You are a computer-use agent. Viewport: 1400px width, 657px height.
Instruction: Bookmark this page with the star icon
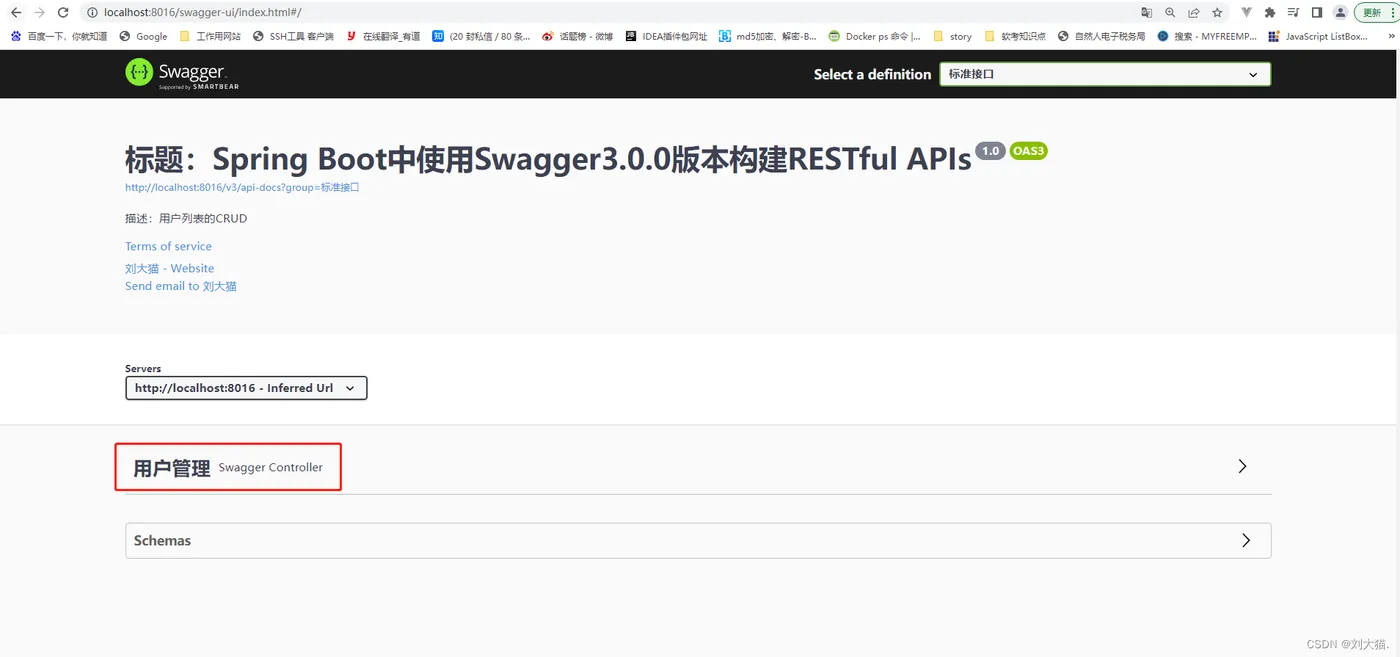(x=1217, y=13)
